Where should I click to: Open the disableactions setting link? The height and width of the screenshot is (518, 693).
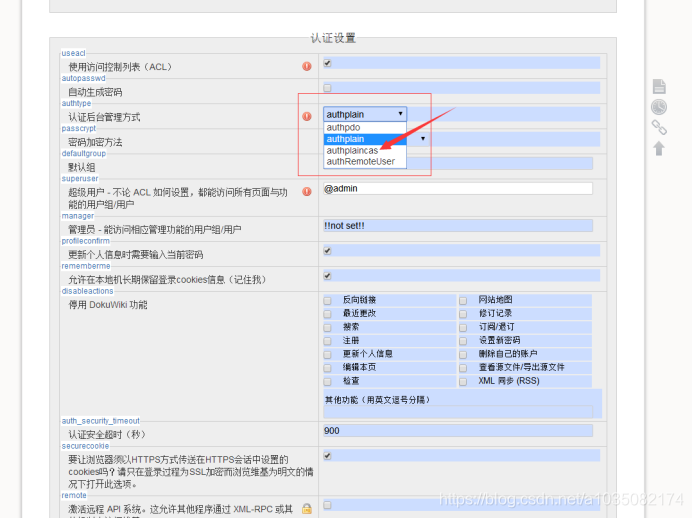(88, 291)
